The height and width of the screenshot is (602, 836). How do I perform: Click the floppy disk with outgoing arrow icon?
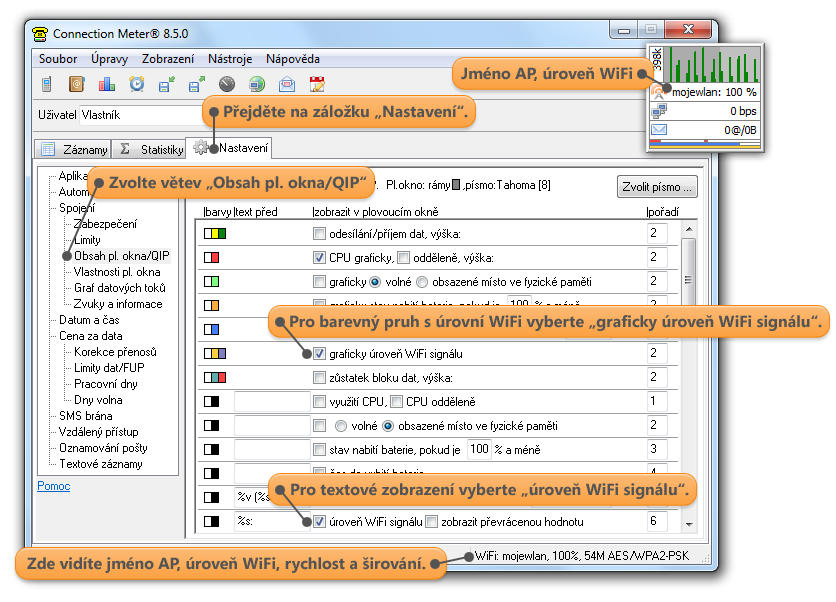click(197, 84)
